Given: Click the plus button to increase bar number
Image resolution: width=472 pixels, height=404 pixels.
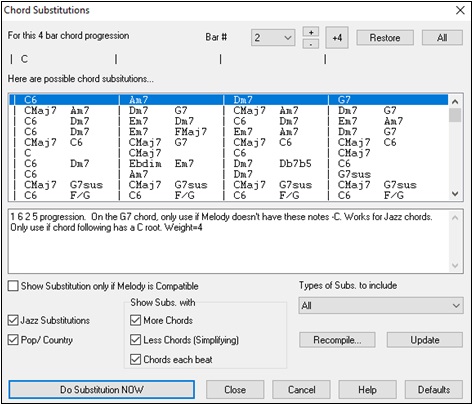Looking at the screenshot, I should tap(311, 32).
